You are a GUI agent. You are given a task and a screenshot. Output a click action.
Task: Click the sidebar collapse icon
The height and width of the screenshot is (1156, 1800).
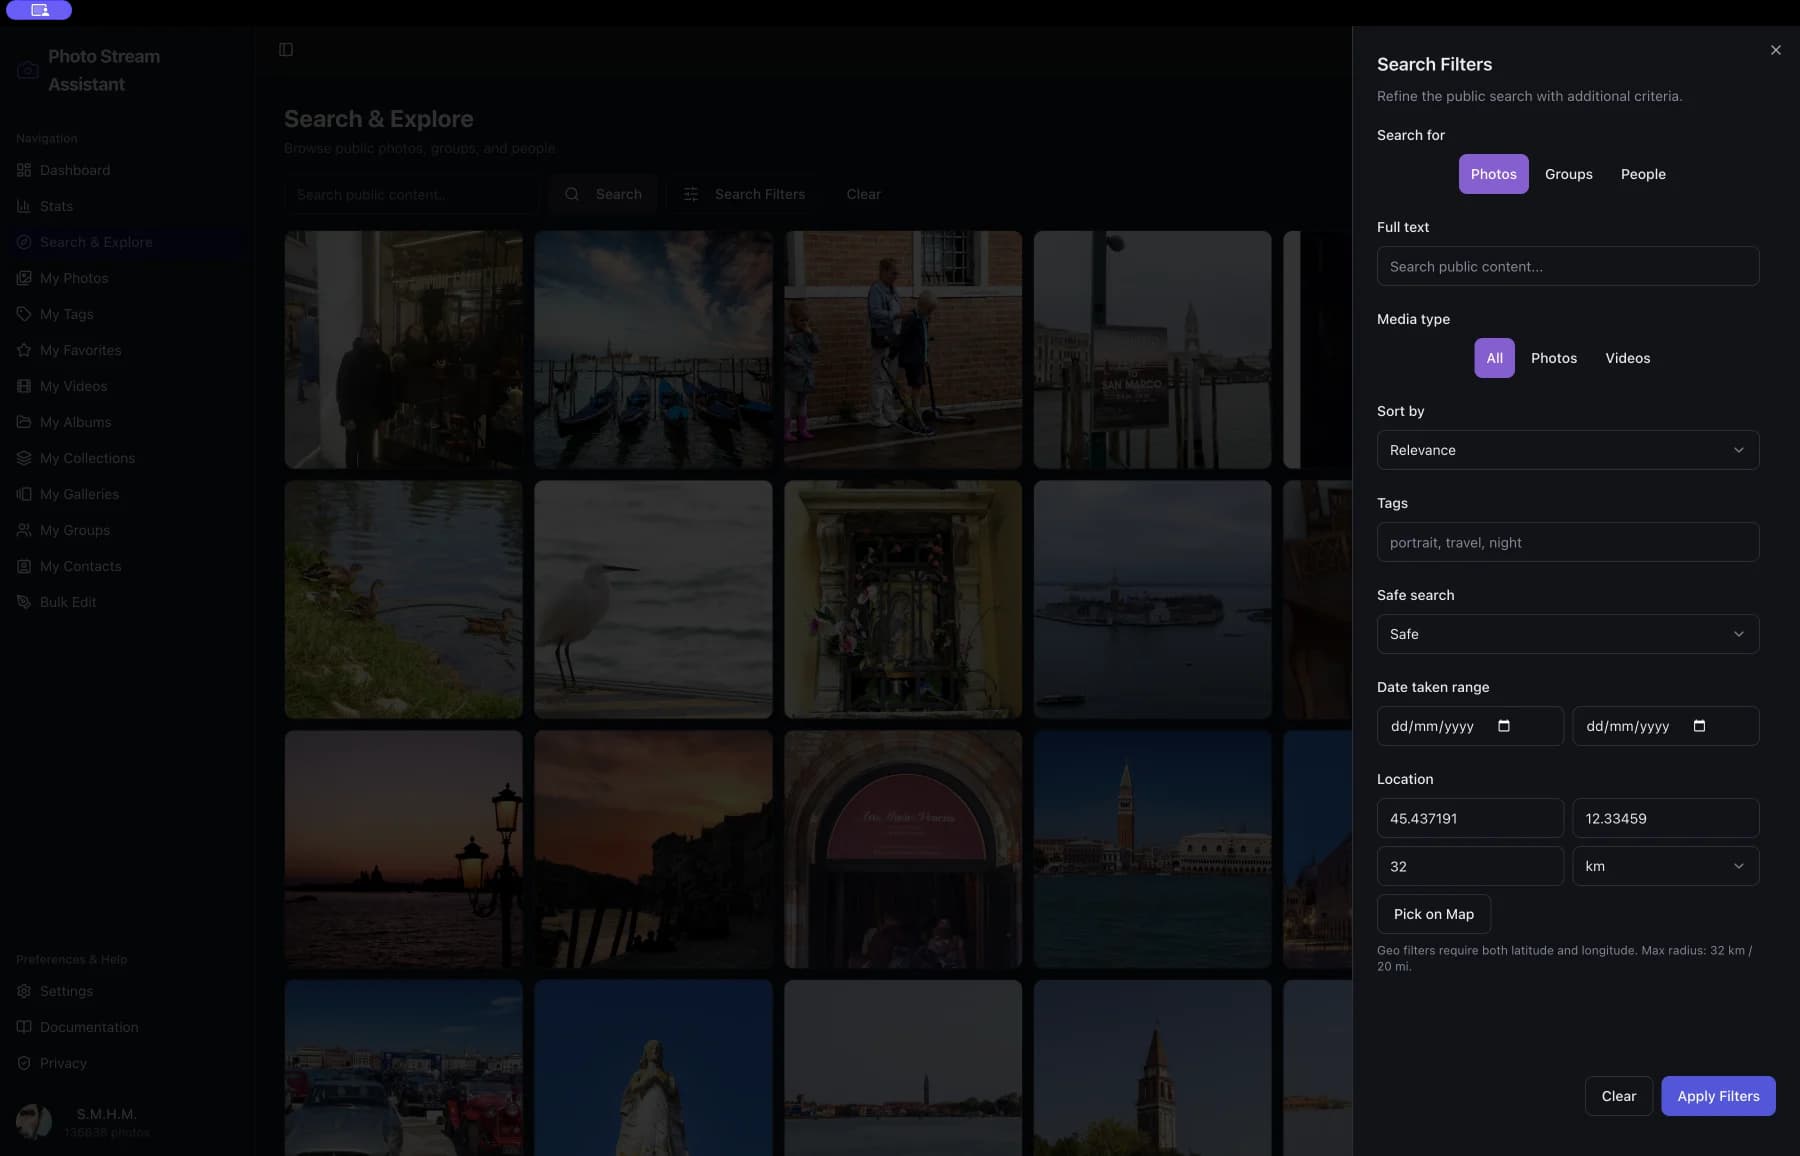tap(286, 48)
